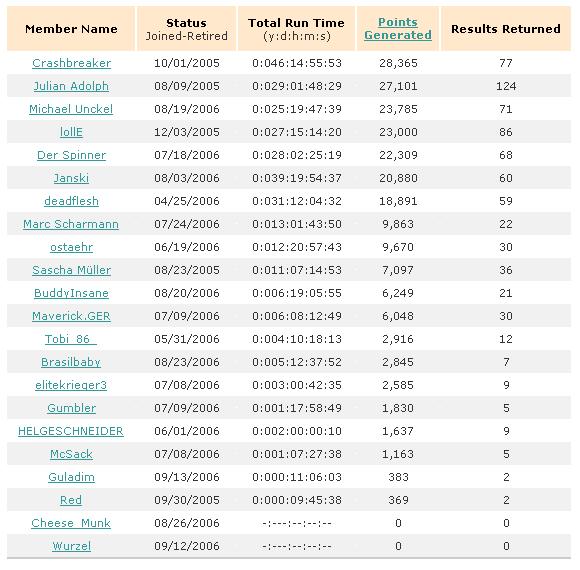580x570 pixels.
Task: Open Wurzel member link
Action: (x=71, y=546)
